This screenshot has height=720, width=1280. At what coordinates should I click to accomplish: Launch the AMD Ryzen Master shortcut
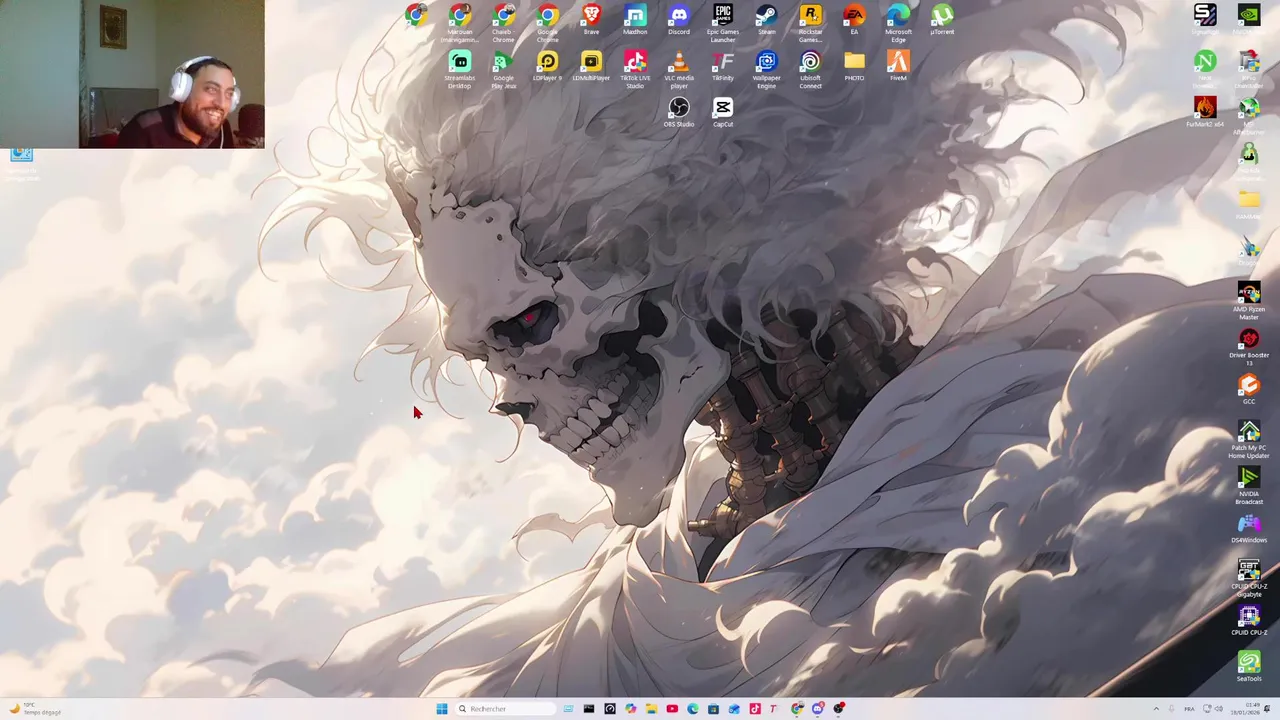coord(1249,301)
